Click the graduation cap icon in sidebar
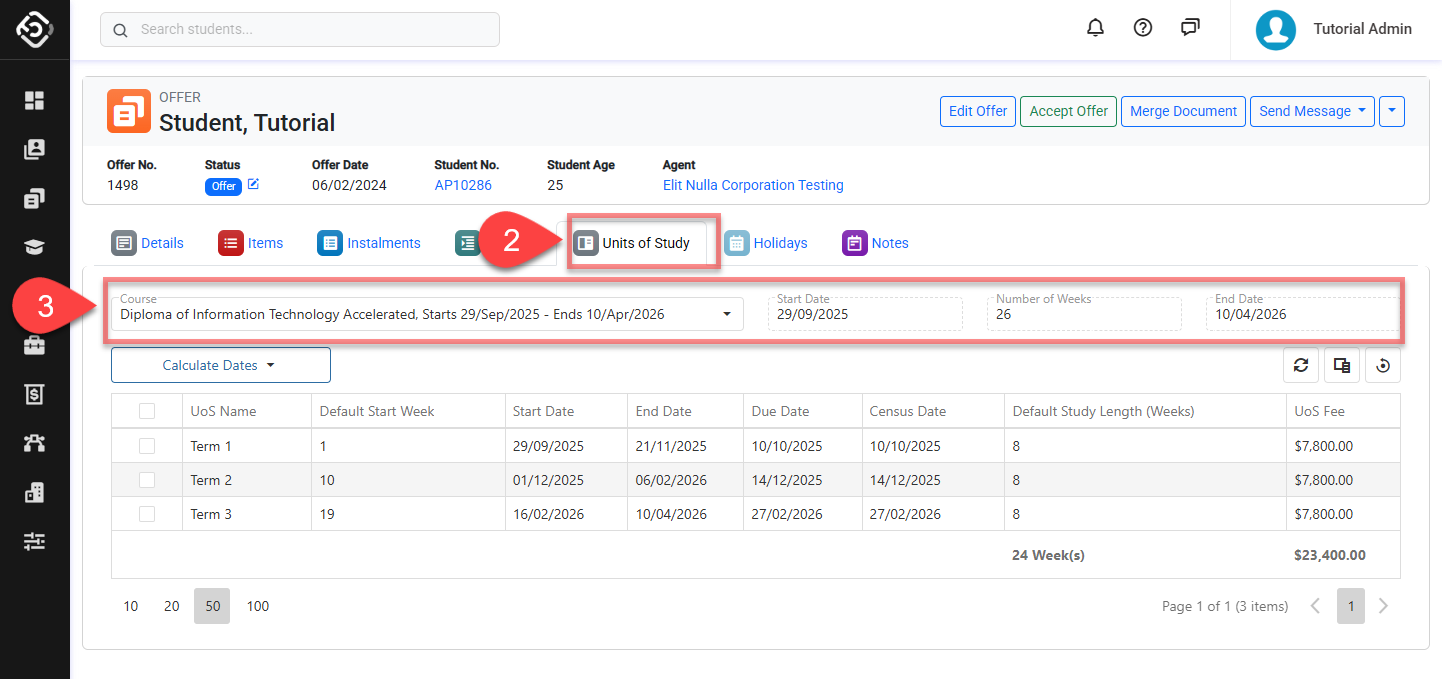This screenshot has width=1442, height=679. coord(35,248)
